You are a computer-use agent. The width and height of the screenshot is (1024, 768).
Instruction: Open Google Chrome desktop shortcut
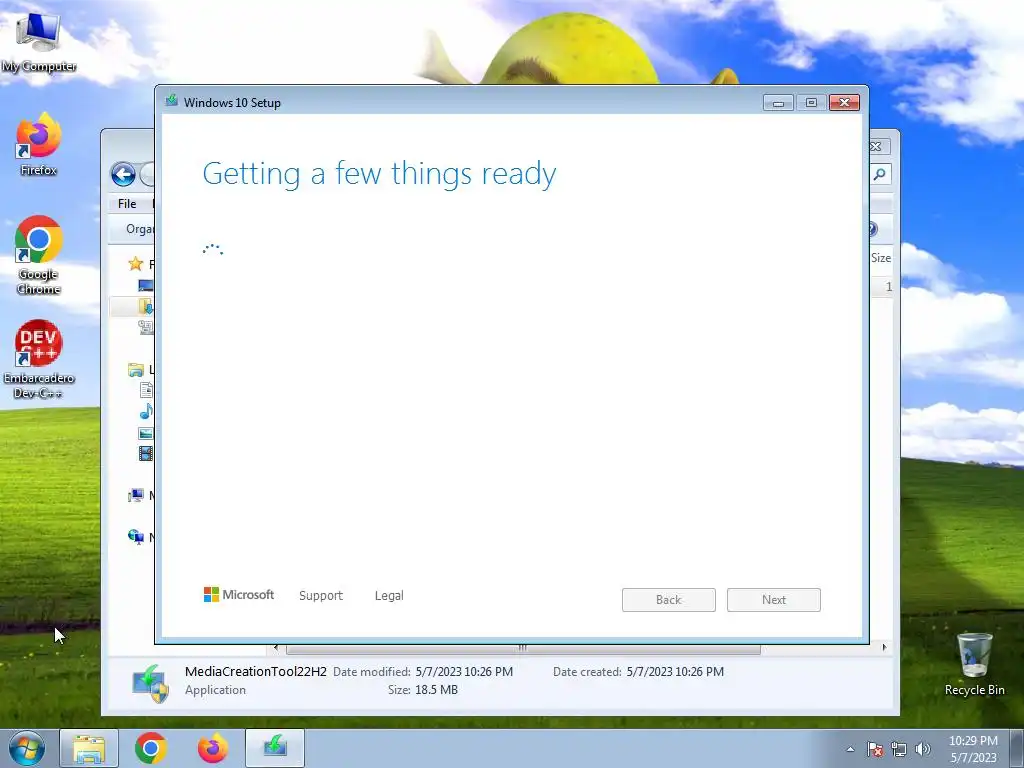point(38,255)
